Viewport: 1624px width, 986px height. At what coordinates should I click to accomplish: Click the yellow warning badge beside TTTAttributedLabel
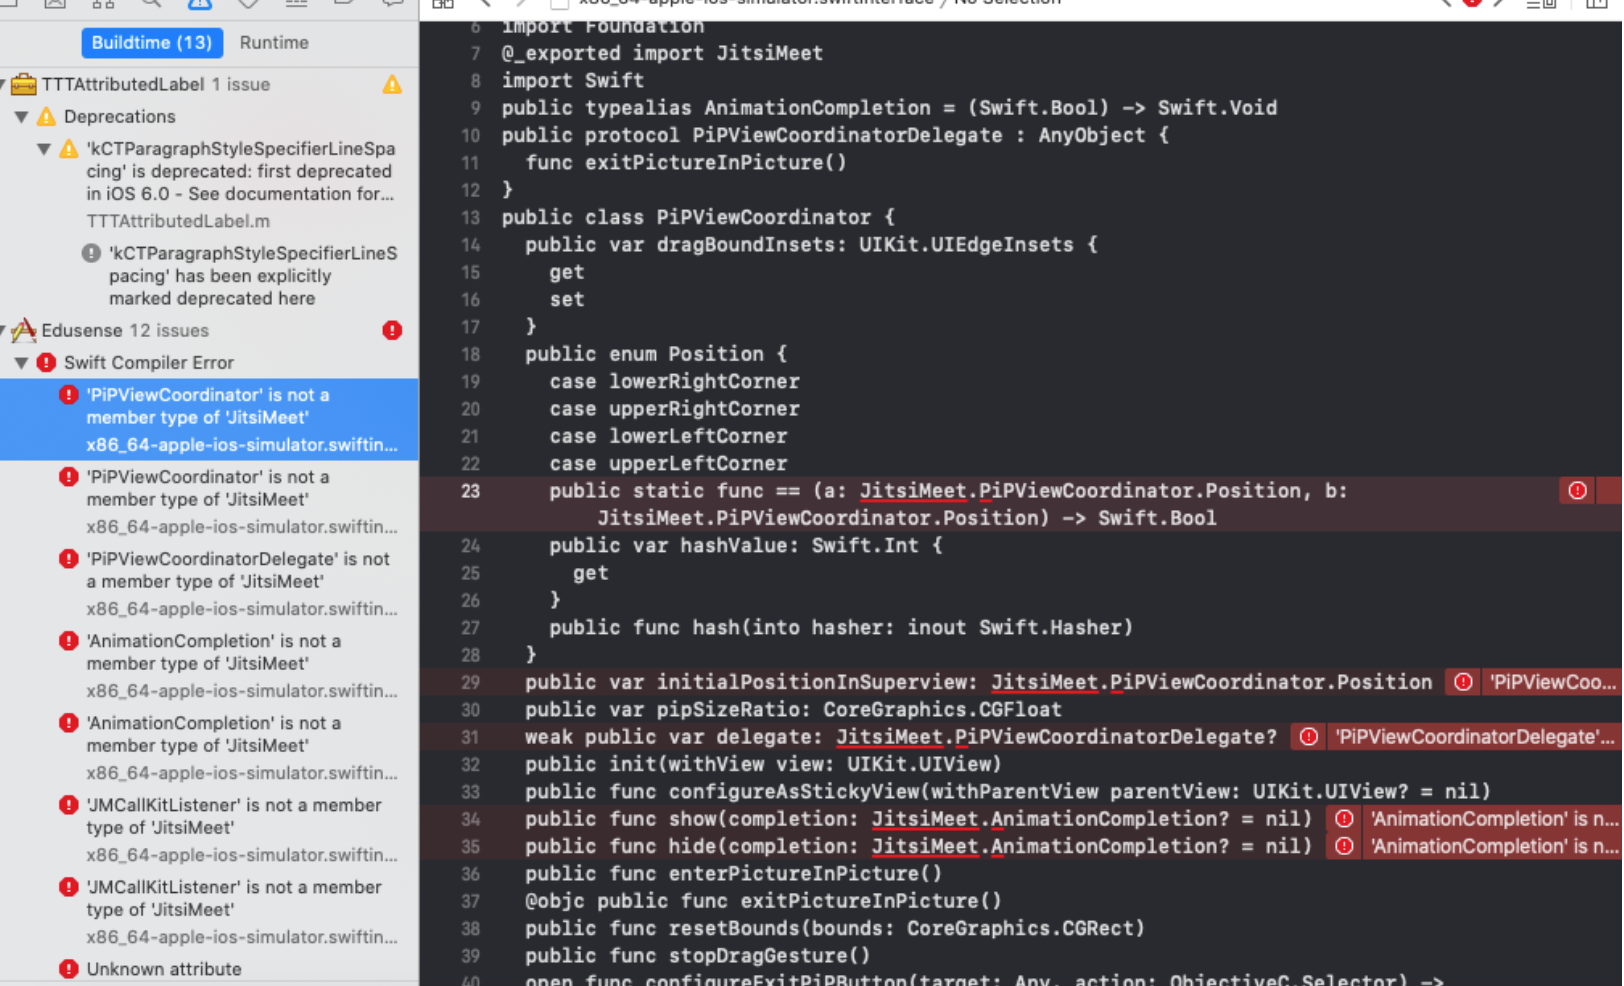coord(392,85)
